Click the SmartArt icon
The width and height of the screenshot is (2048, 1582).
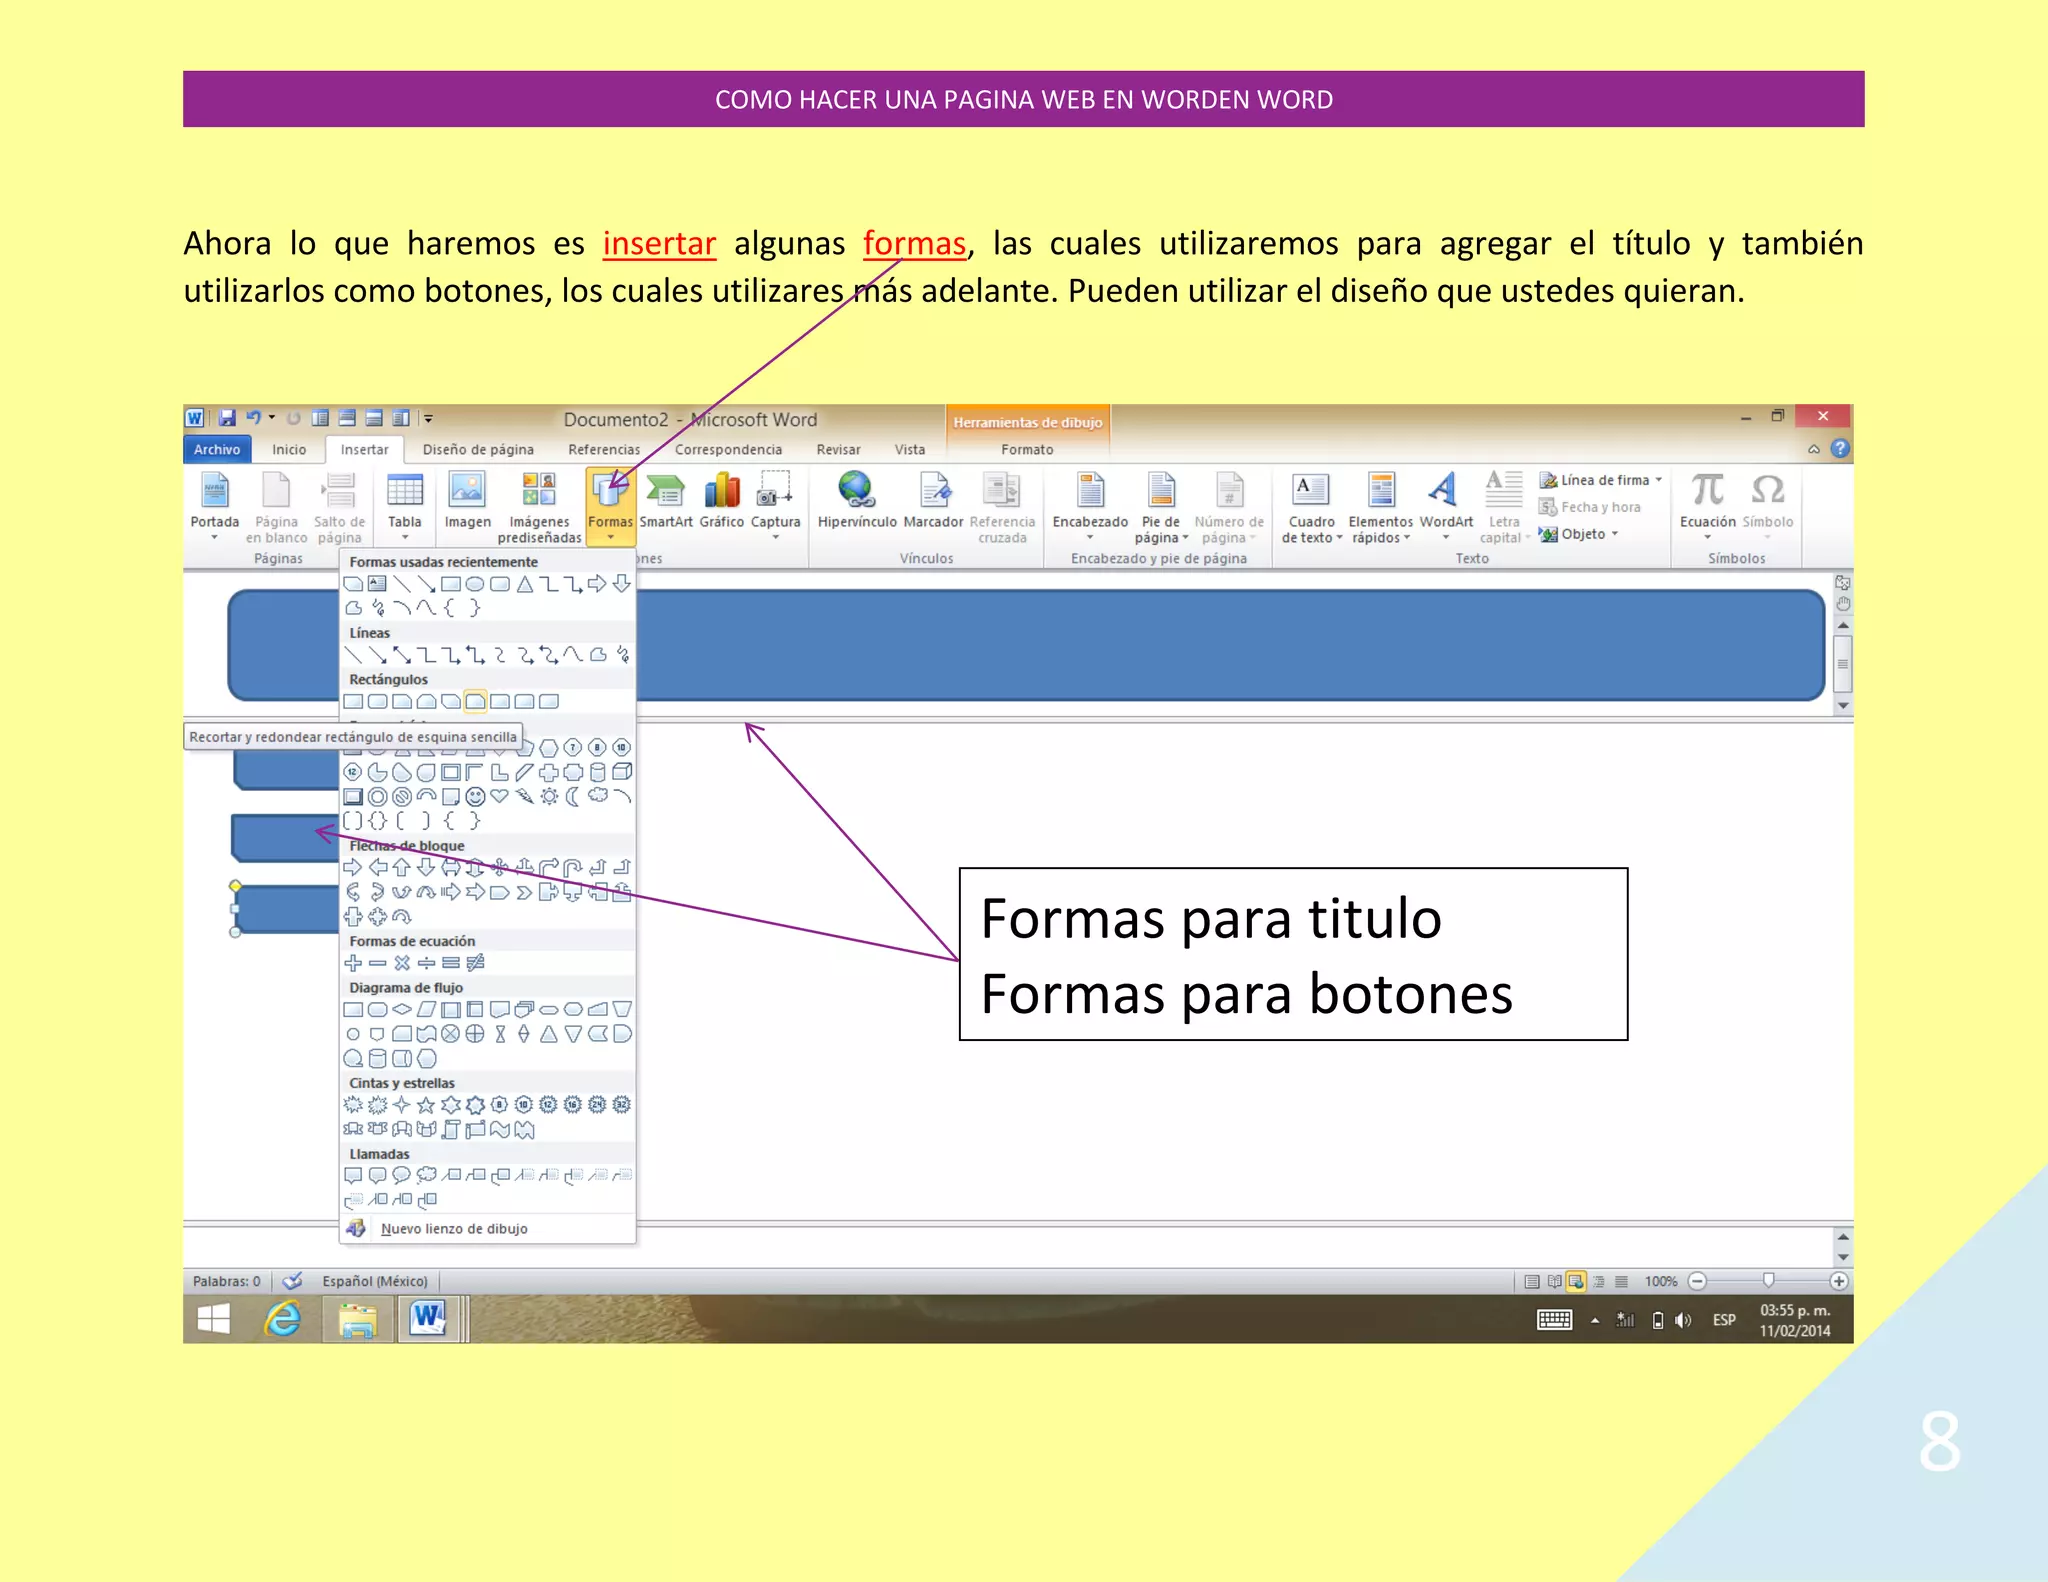pos(665,491)
